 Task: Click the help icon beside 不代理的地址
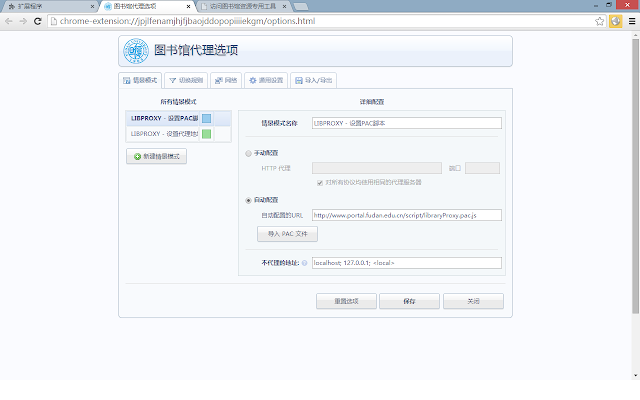click(x=304, y=263)
